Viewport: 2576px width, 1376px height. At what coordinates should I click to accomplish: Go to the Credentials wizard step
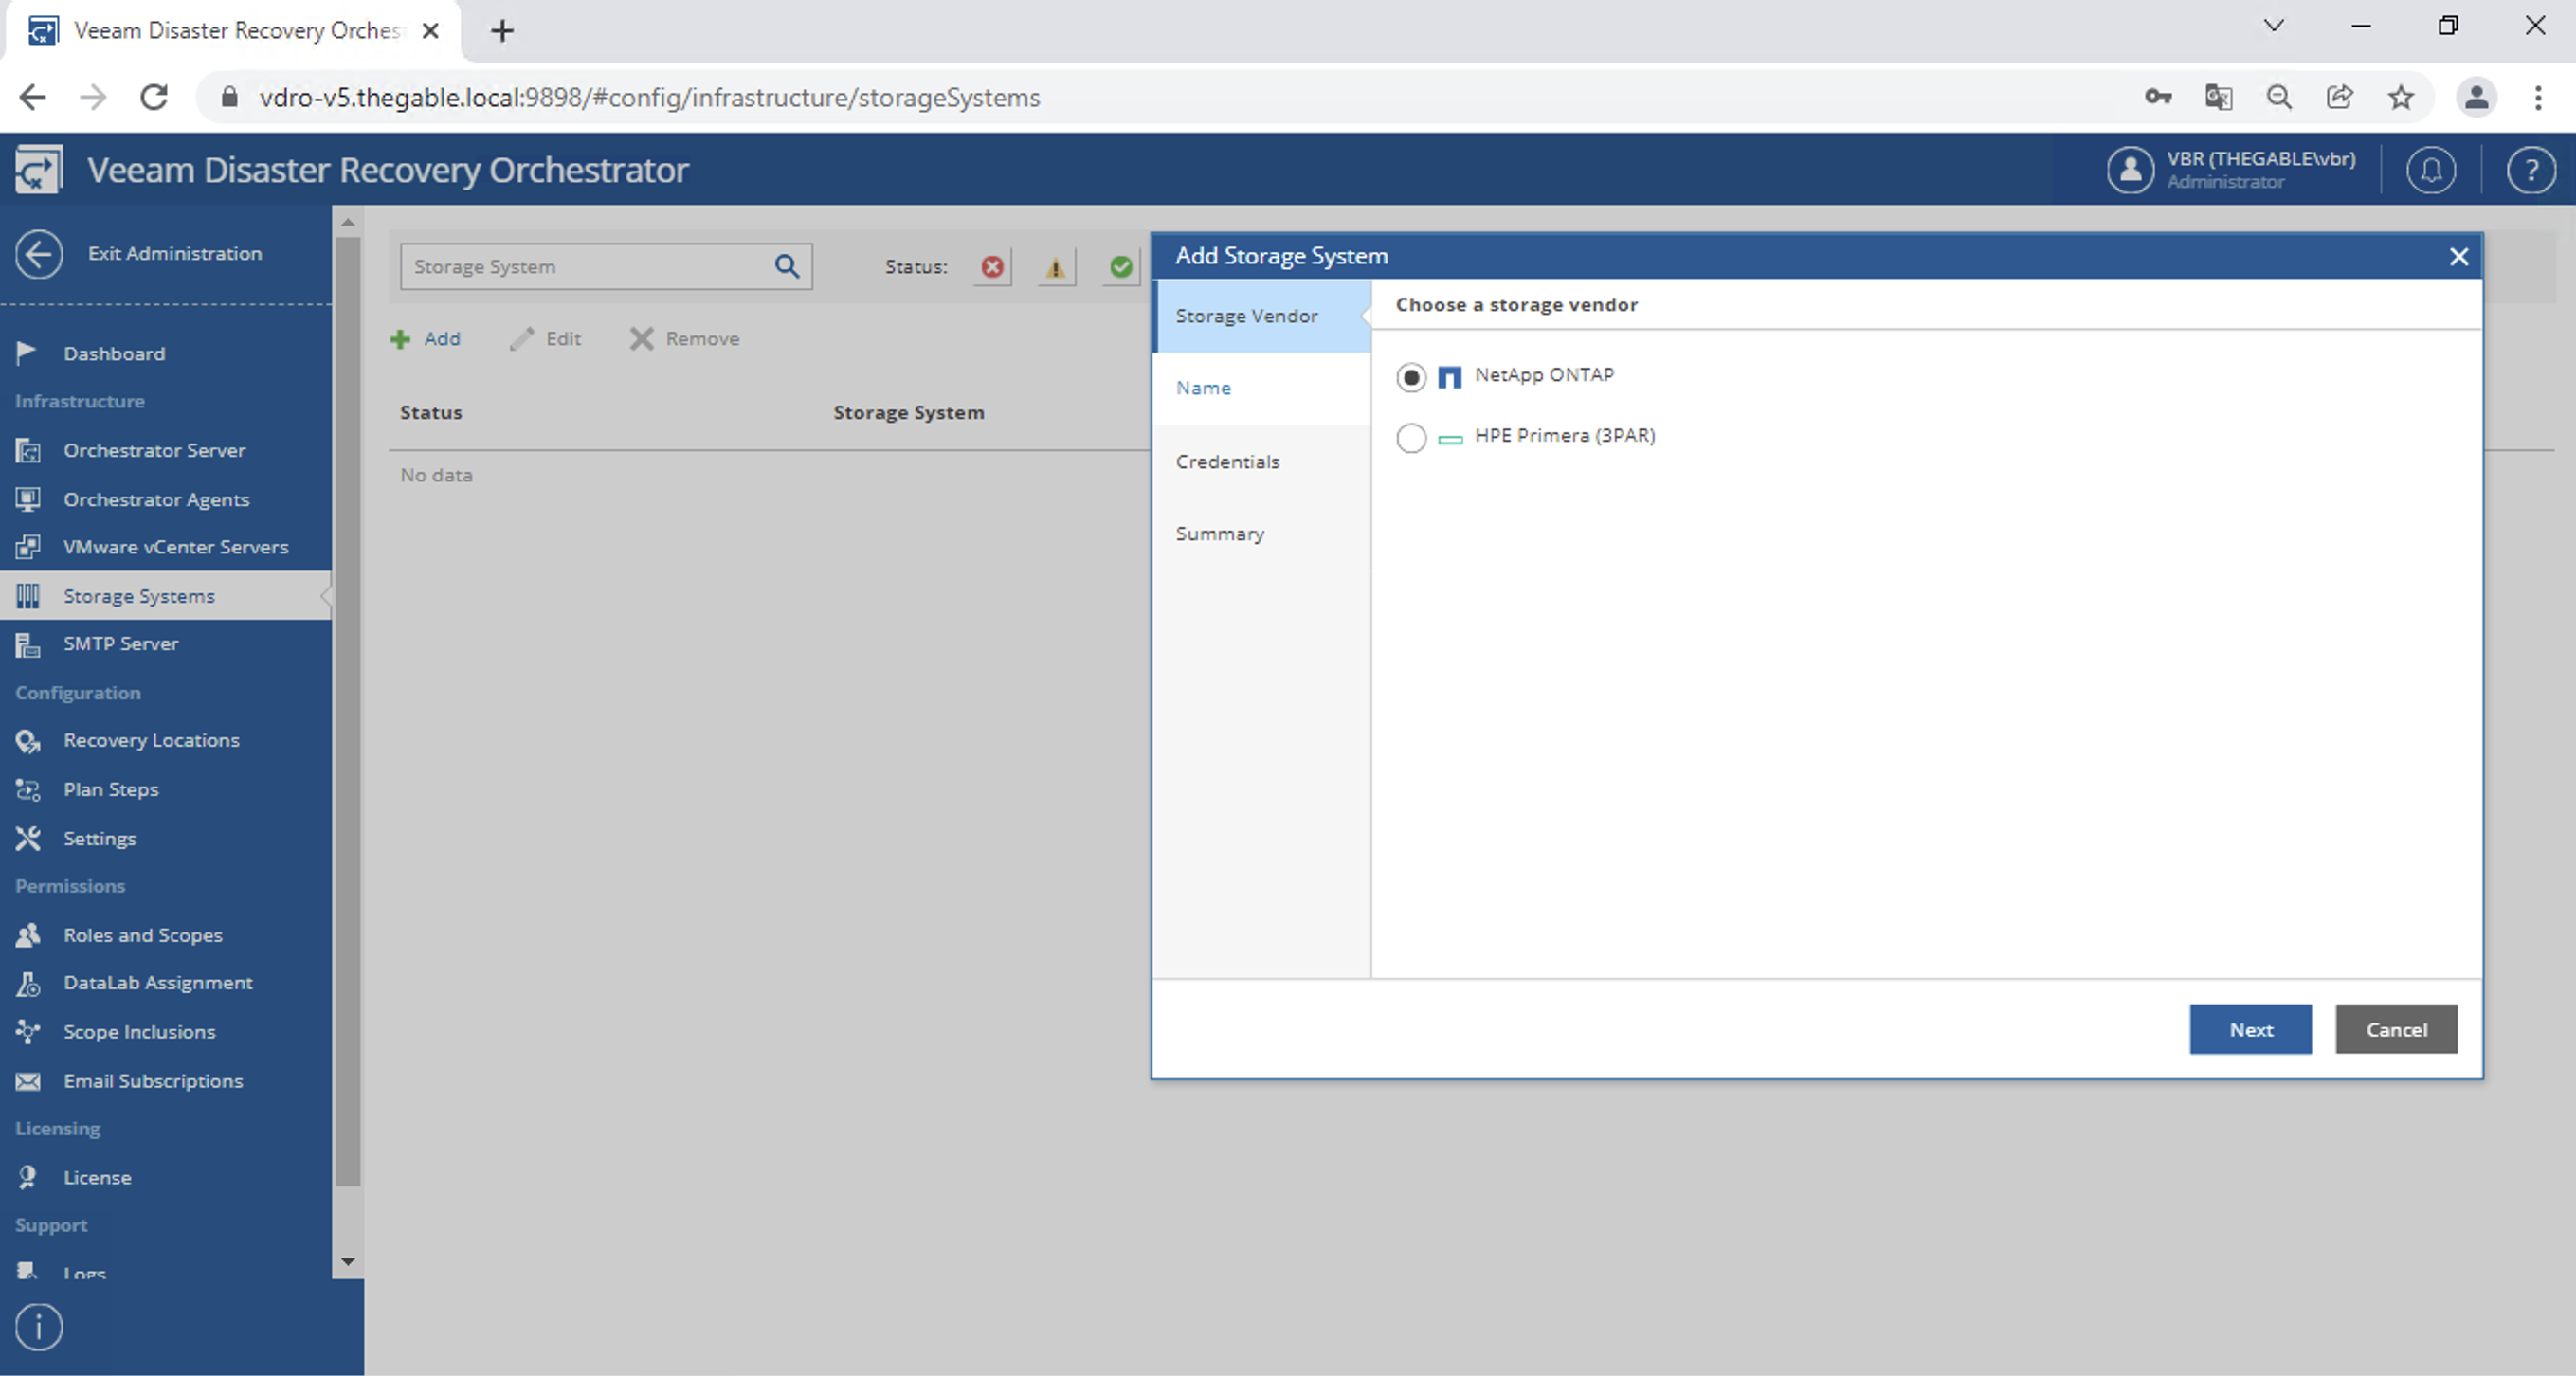click(1261, 462)
